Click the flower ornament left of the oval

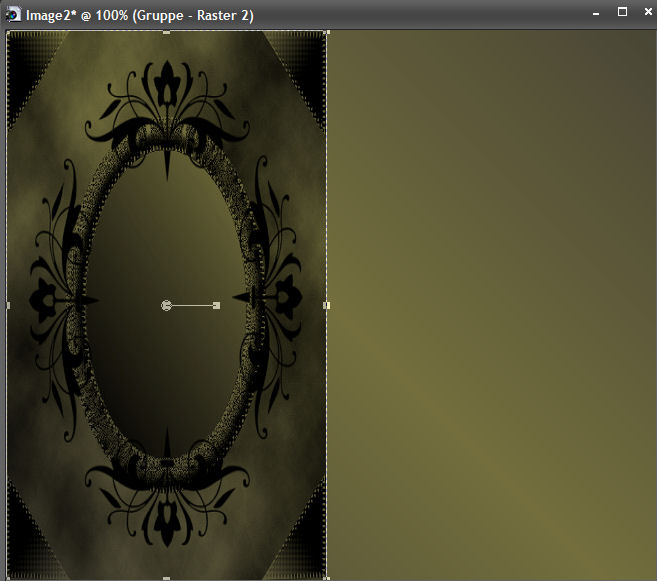tap(45, 298)
